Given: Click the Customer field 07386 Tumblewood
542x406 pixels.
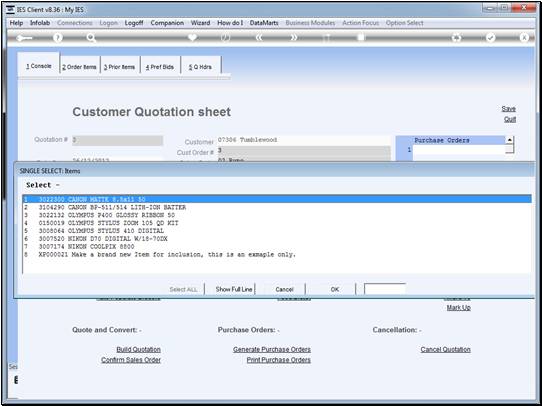Looking at the screenshot, I should click(x=304, y=140).
